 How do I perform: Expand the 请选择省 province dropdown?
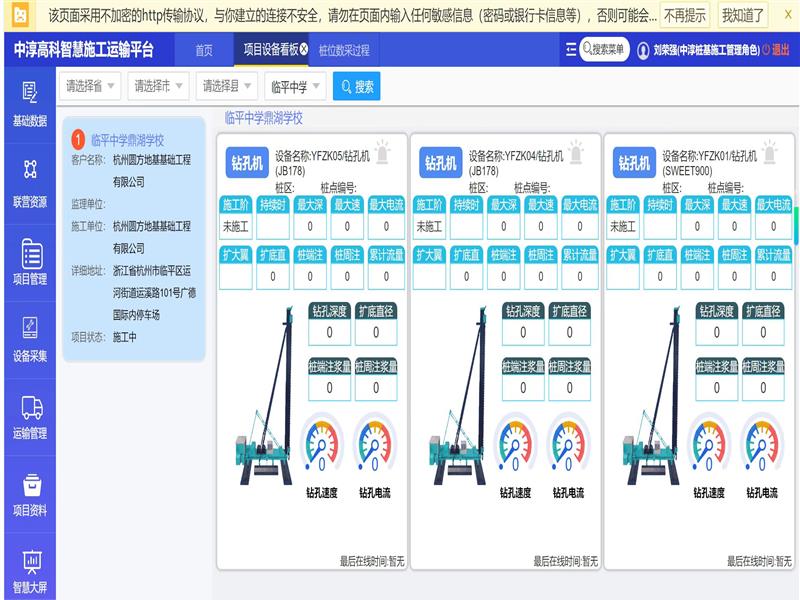(91, 87)
